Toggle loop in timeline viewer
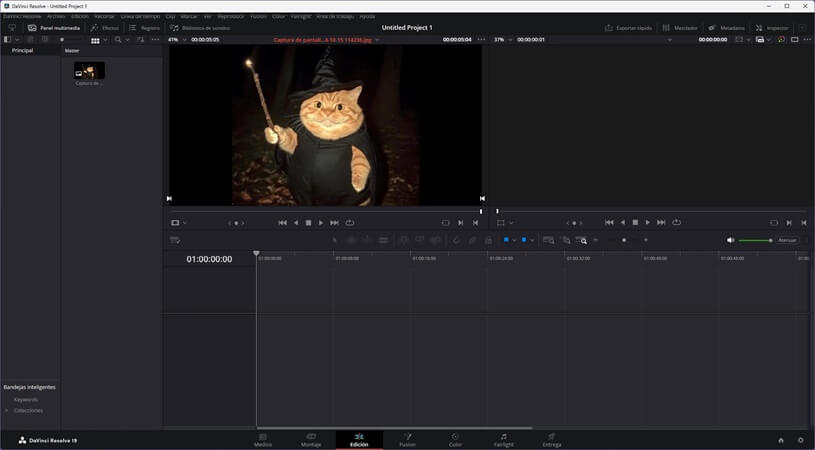 [676, 222]
